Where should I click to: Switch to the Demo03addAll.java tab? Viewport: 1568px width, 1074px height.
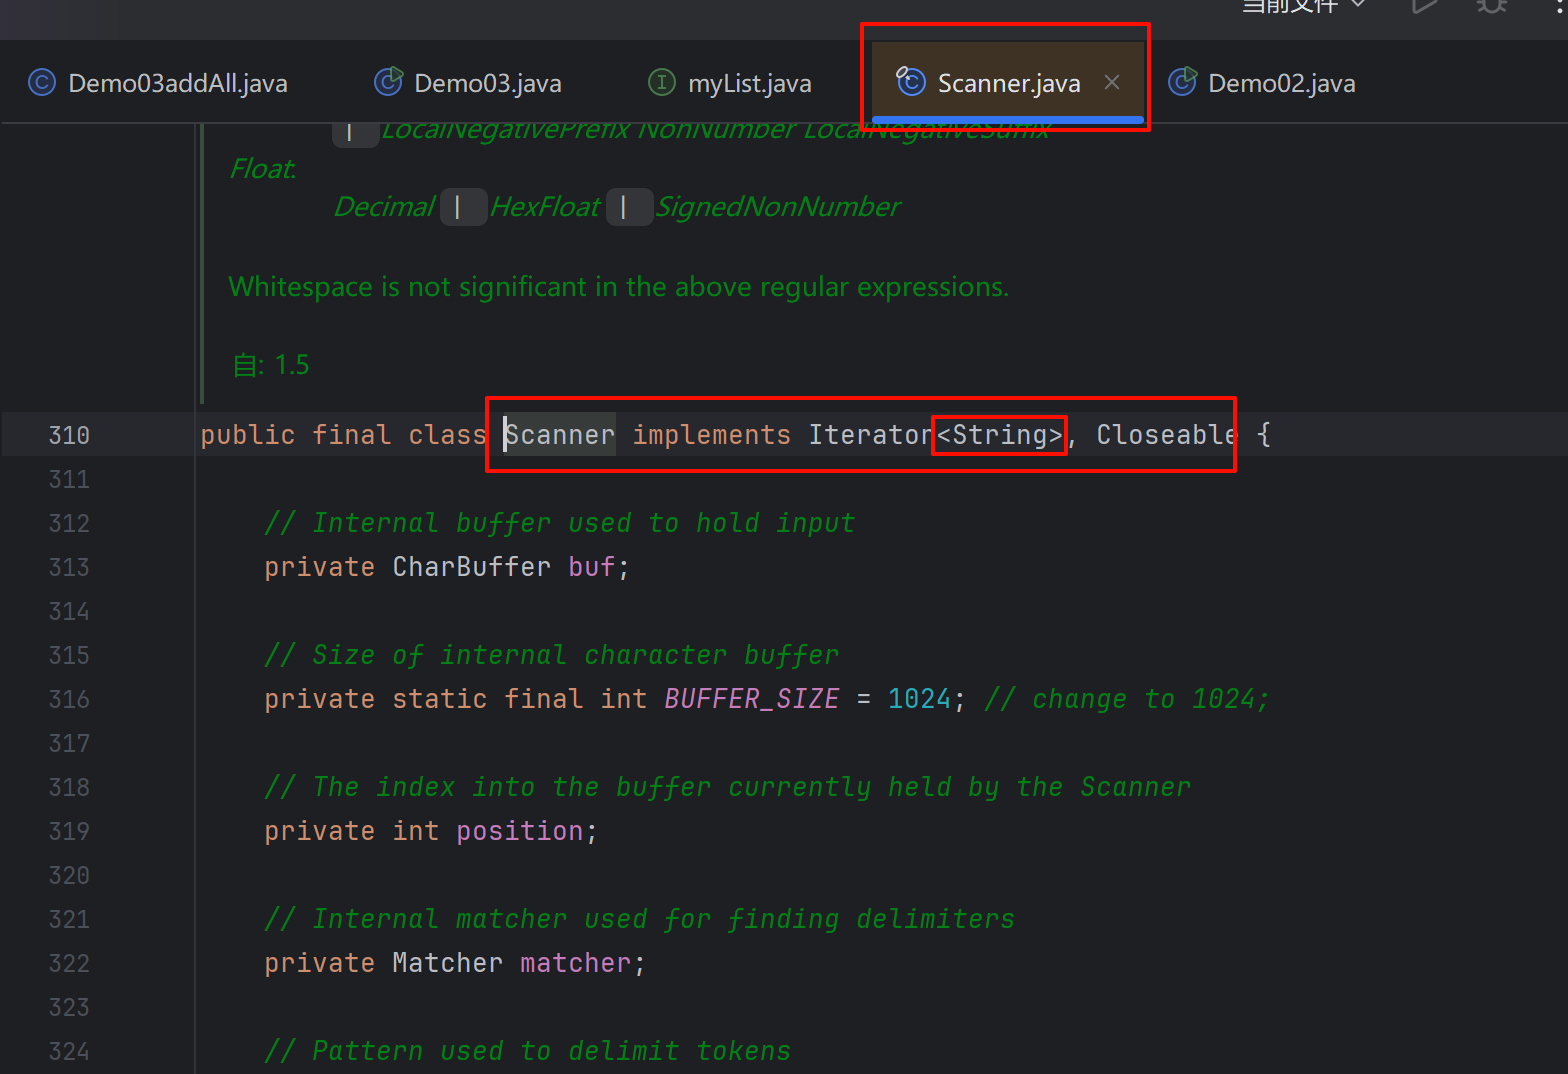(x=158, y=83)
